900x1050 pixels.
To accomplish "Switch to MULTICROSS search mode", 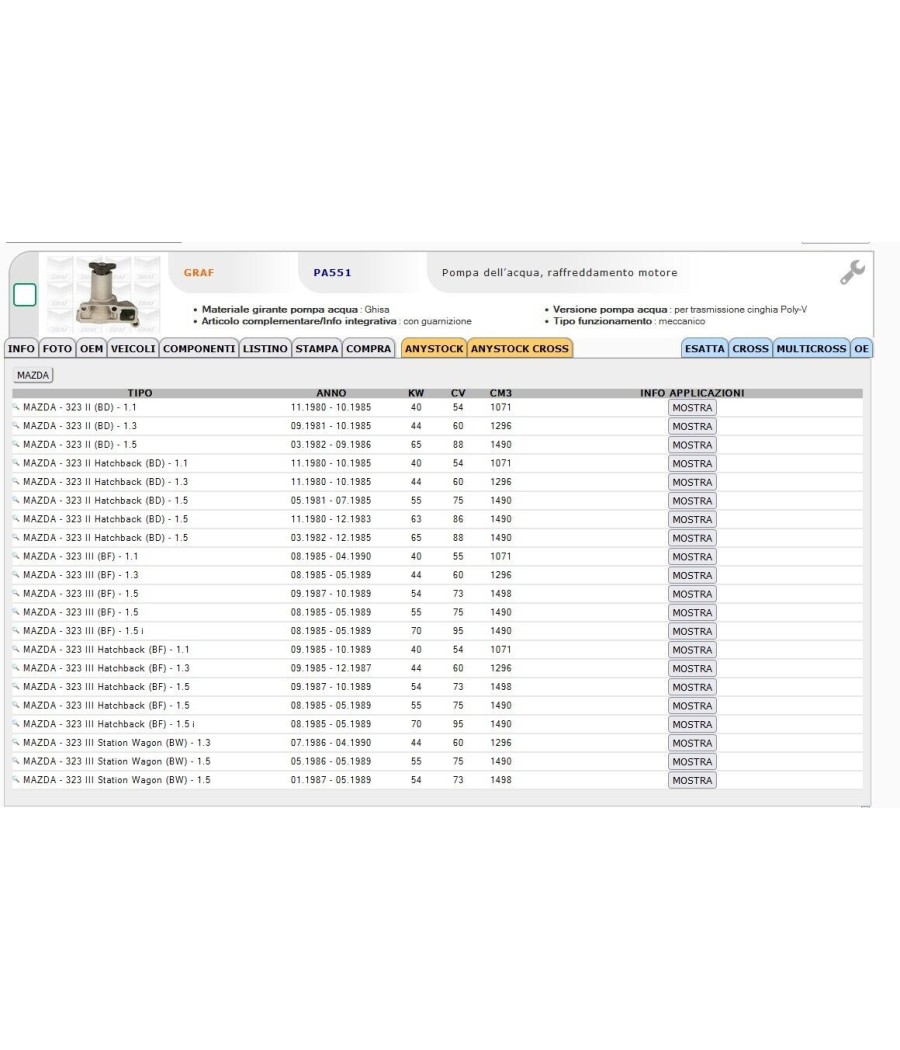I will (811, 348).
